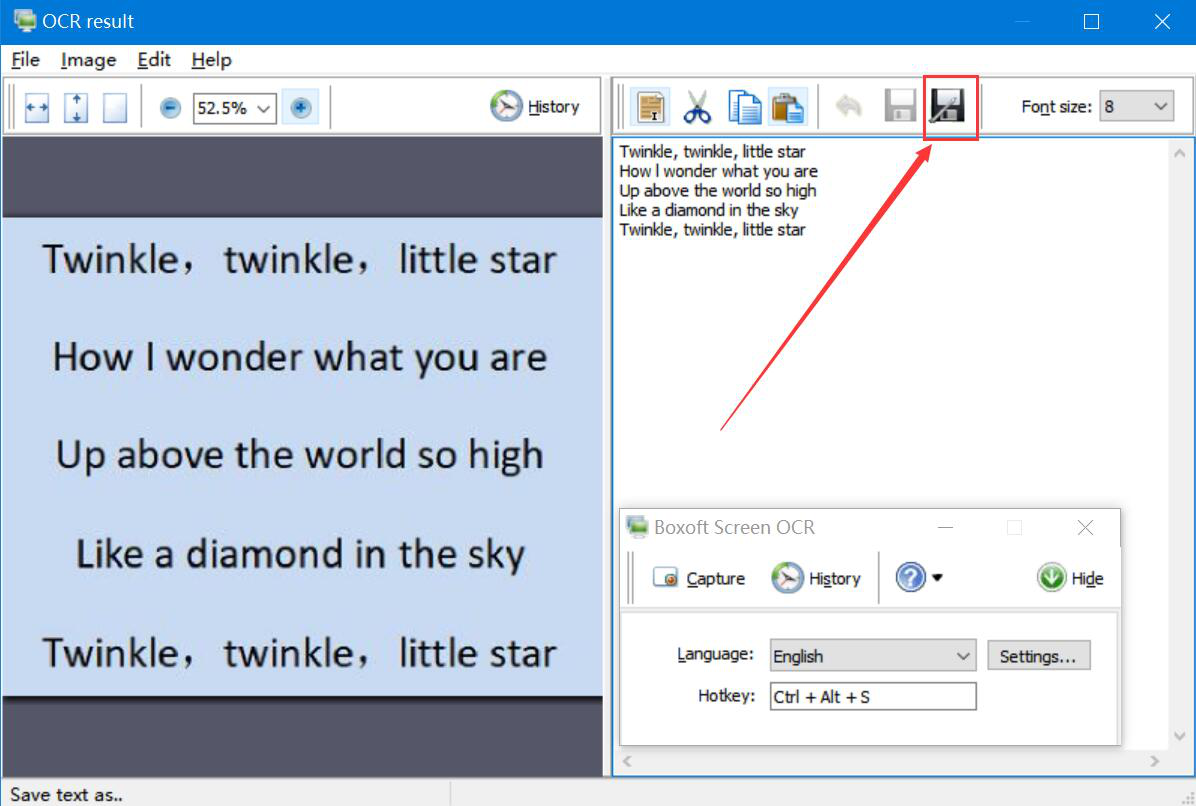Click the vertical scrollbar up arrow in text pane
The width and height of the screenshot is (1196, 806).
pos(1179,153)
